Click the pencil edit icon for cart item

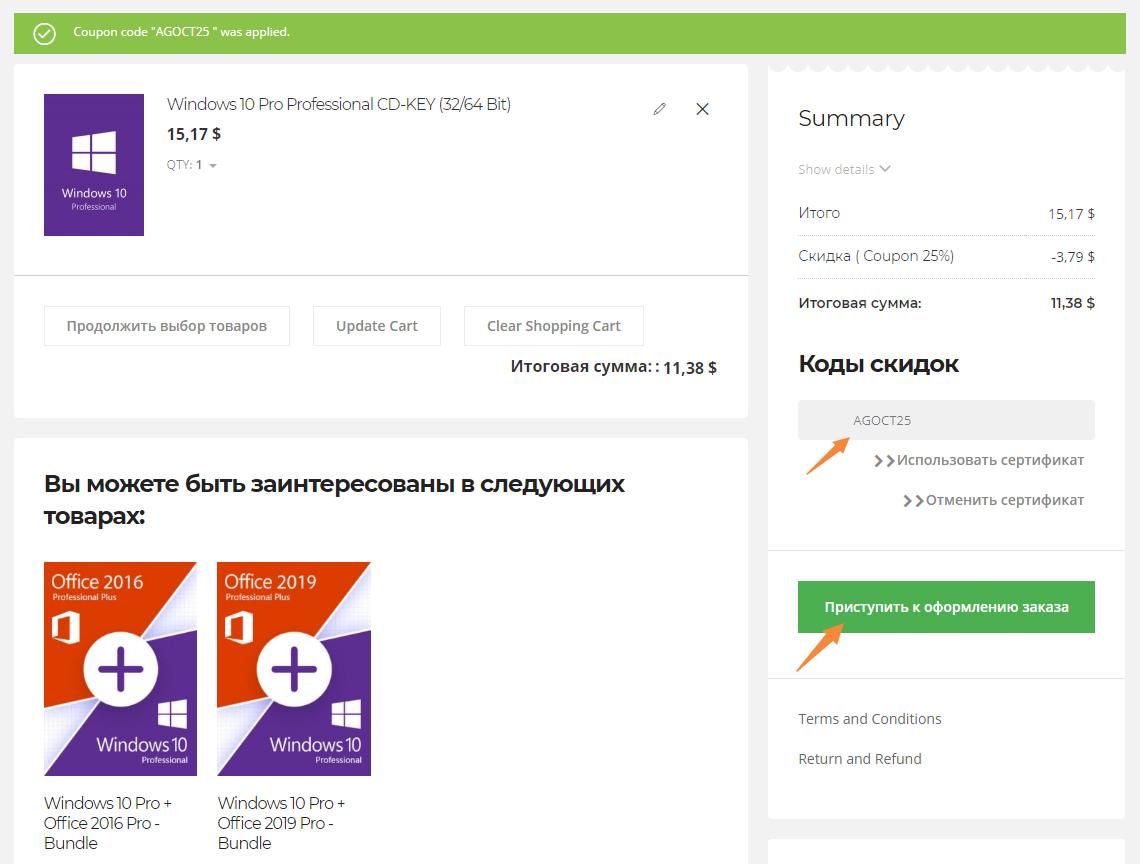(x=659, y=109)
